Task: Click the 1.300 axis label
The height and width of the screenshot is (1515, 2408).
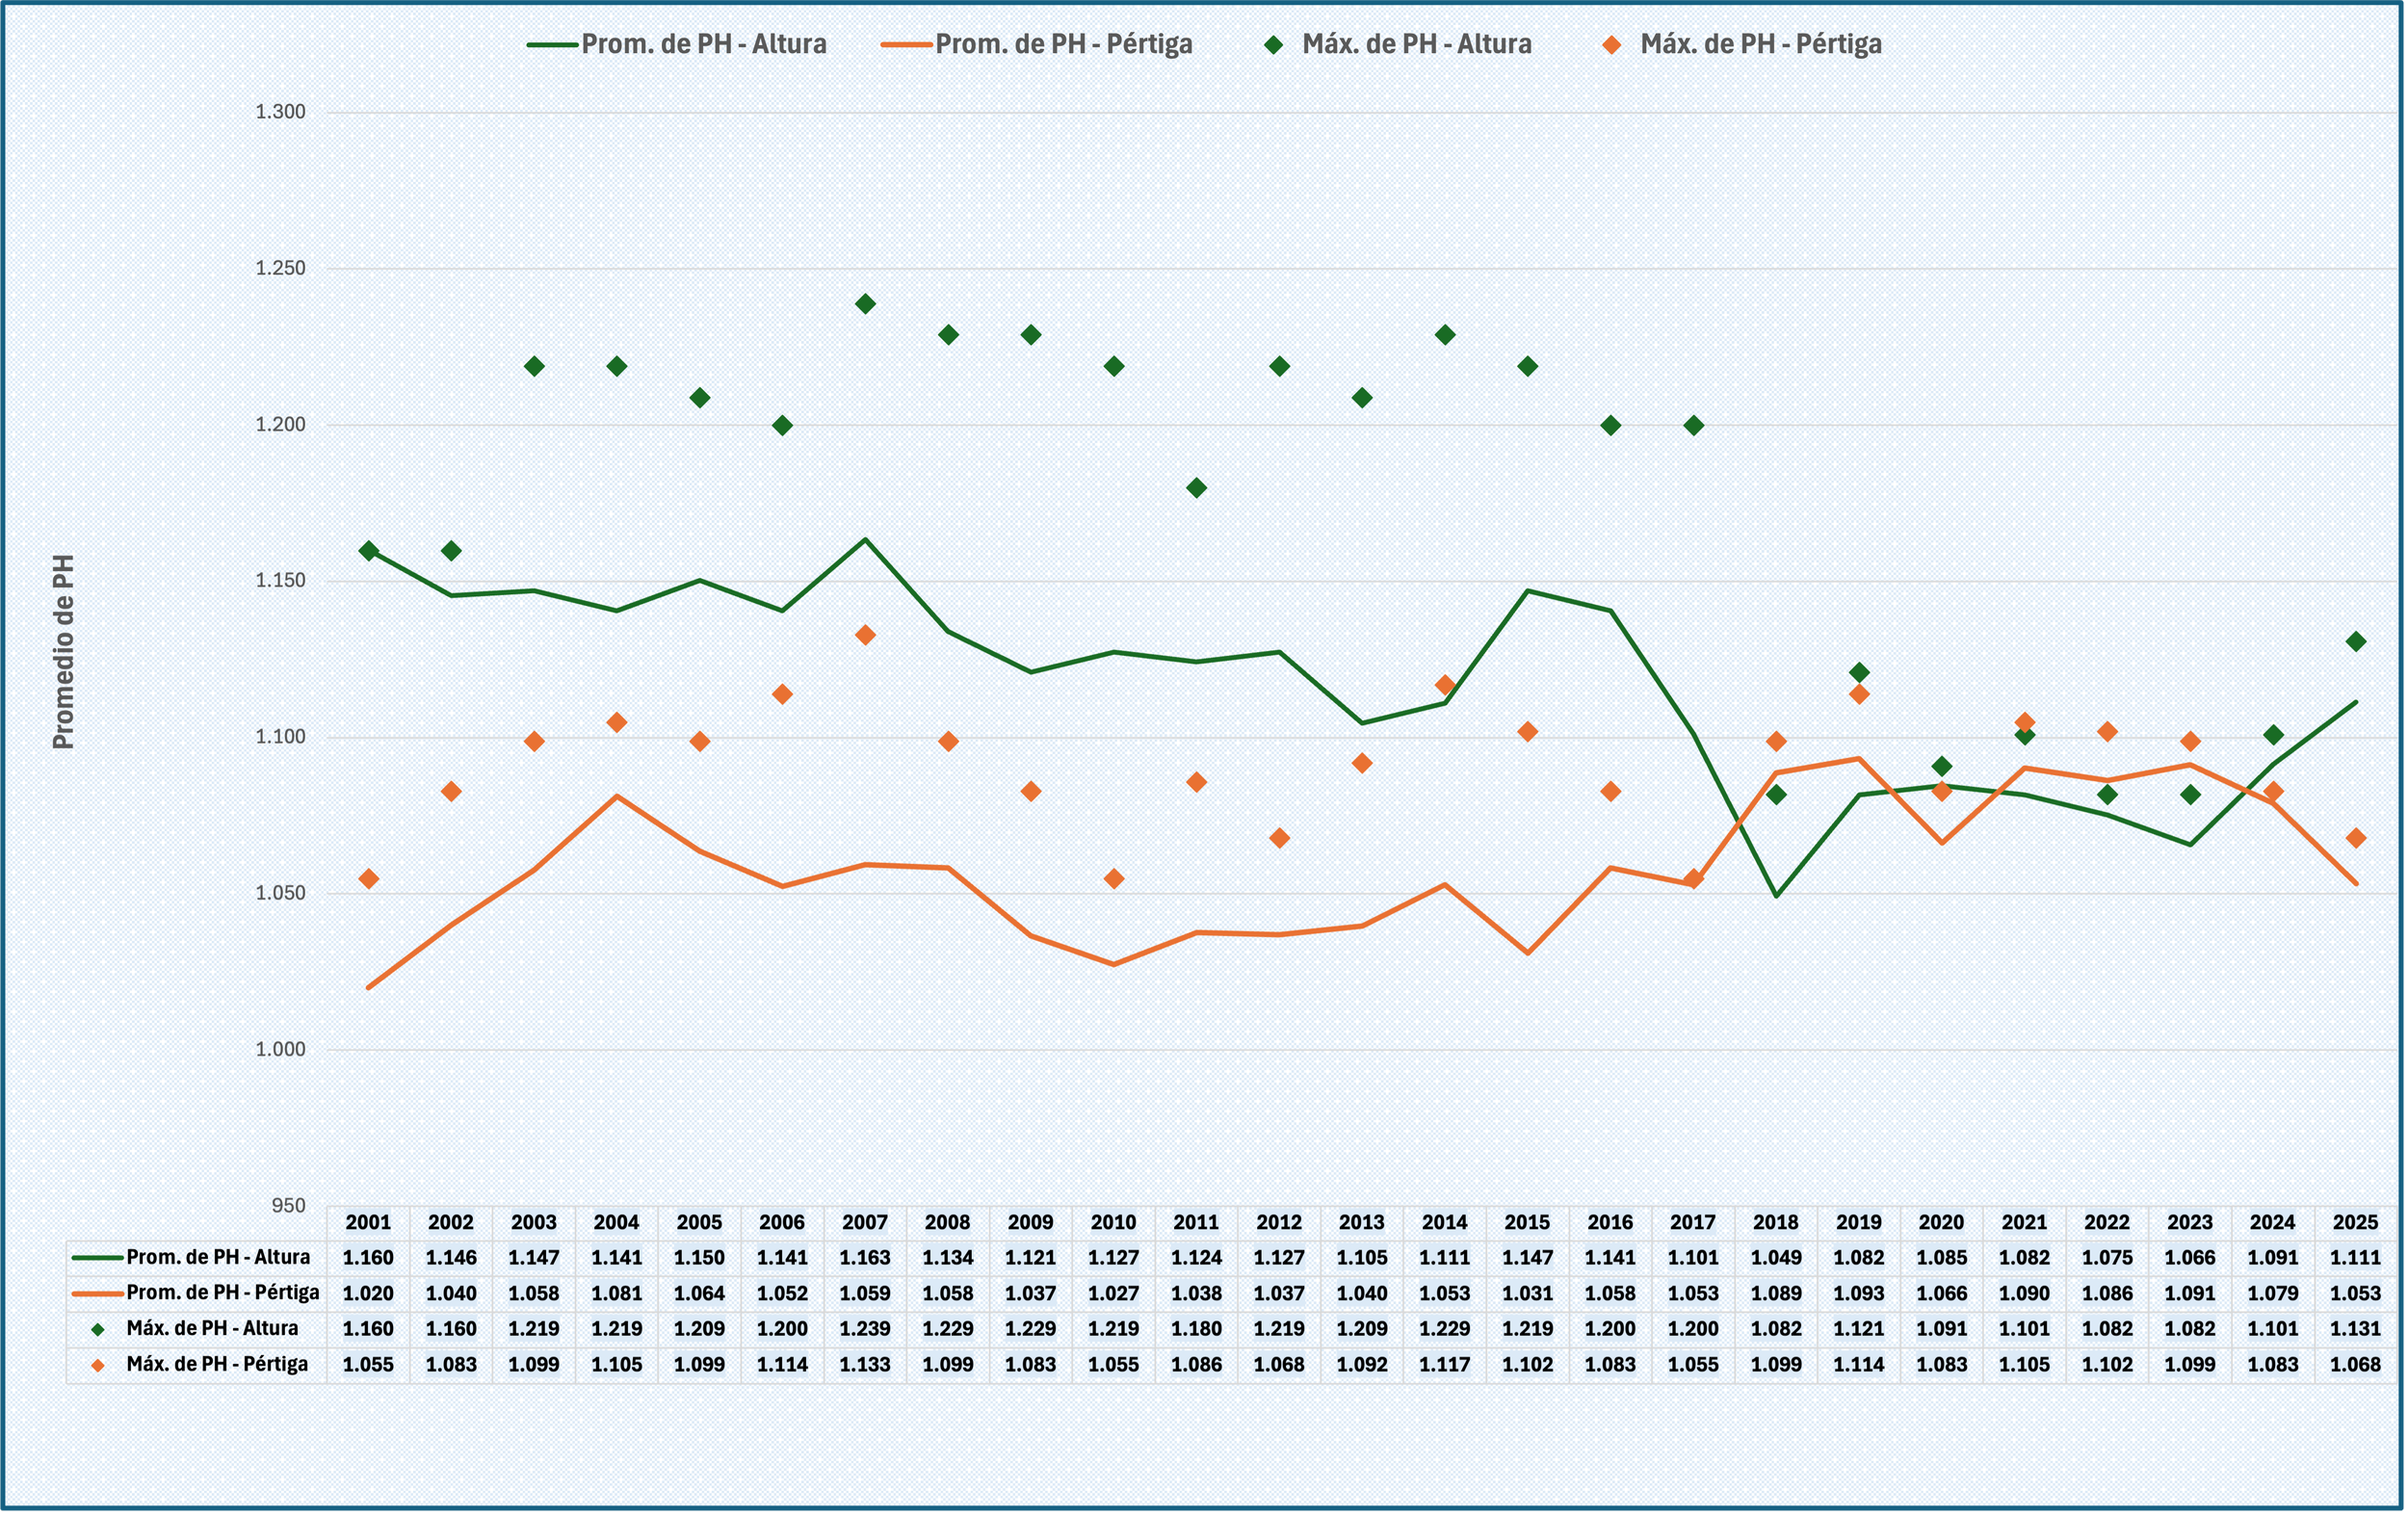Action: 280,112
